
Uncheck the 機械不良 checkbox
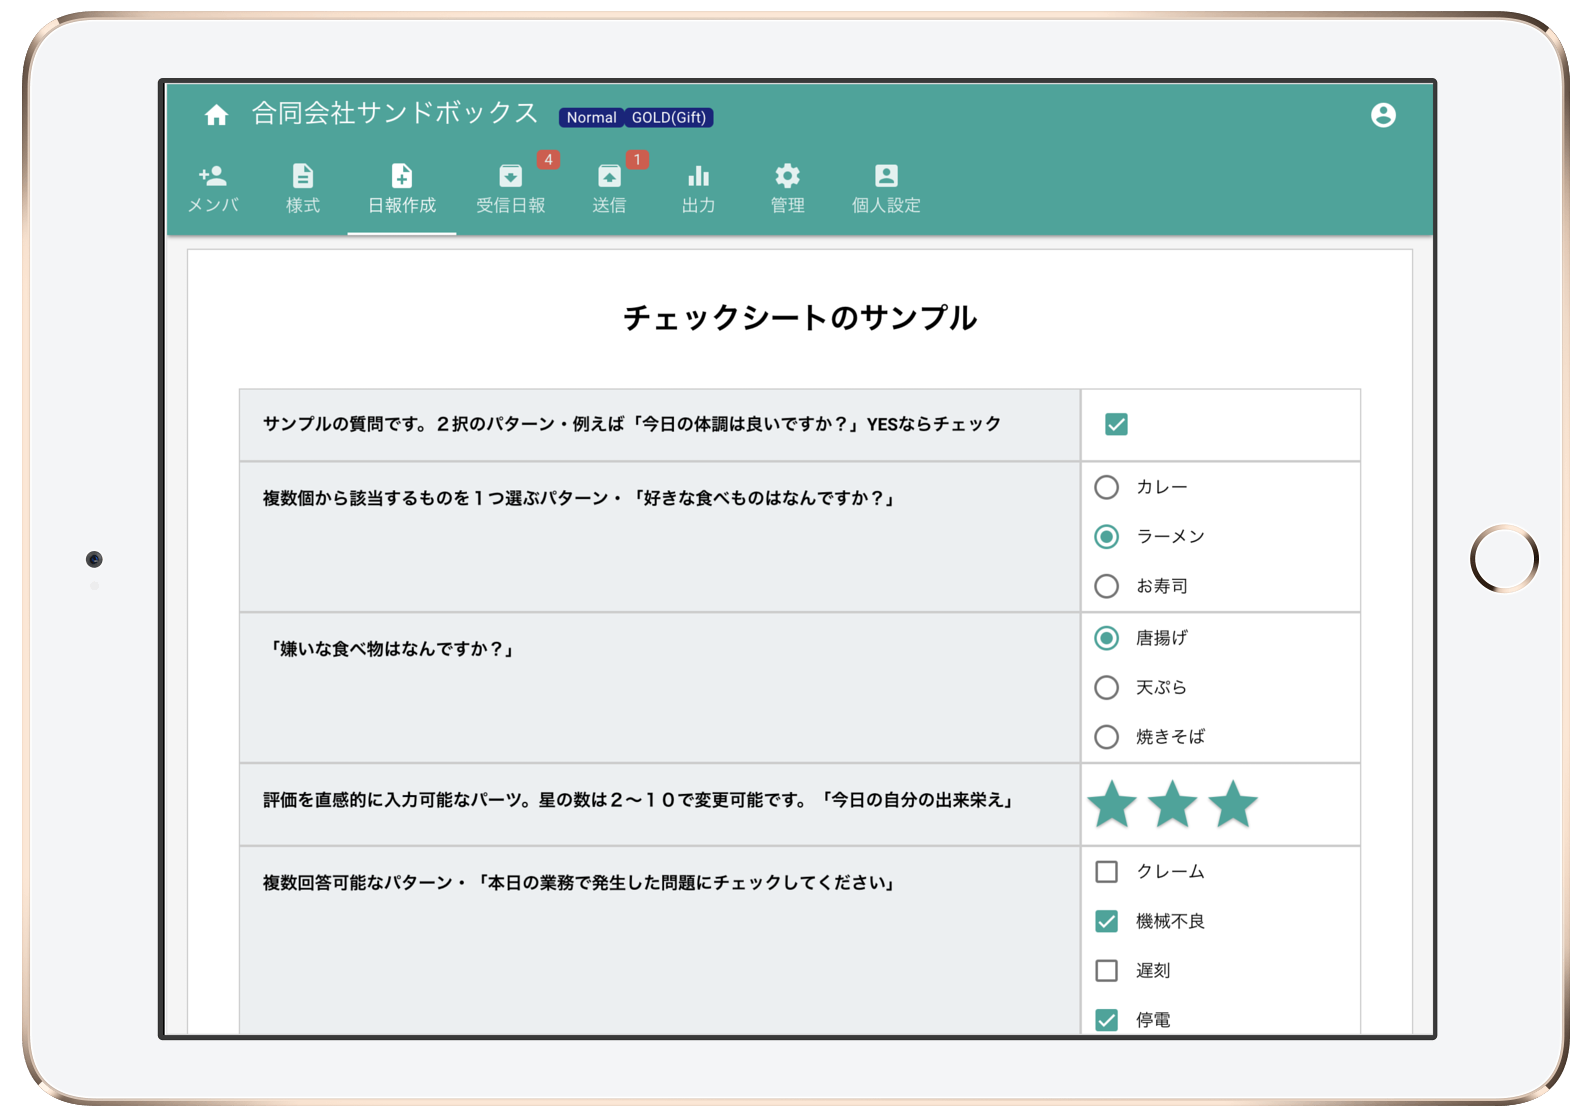click(1106, 921)
